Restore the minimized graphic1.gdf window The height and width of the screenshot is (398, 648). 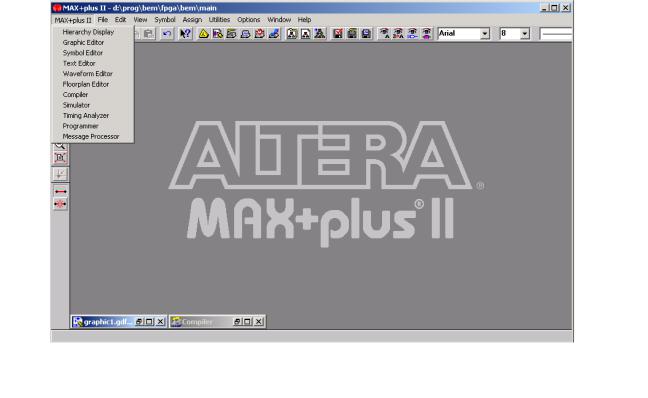coord(139,322)
